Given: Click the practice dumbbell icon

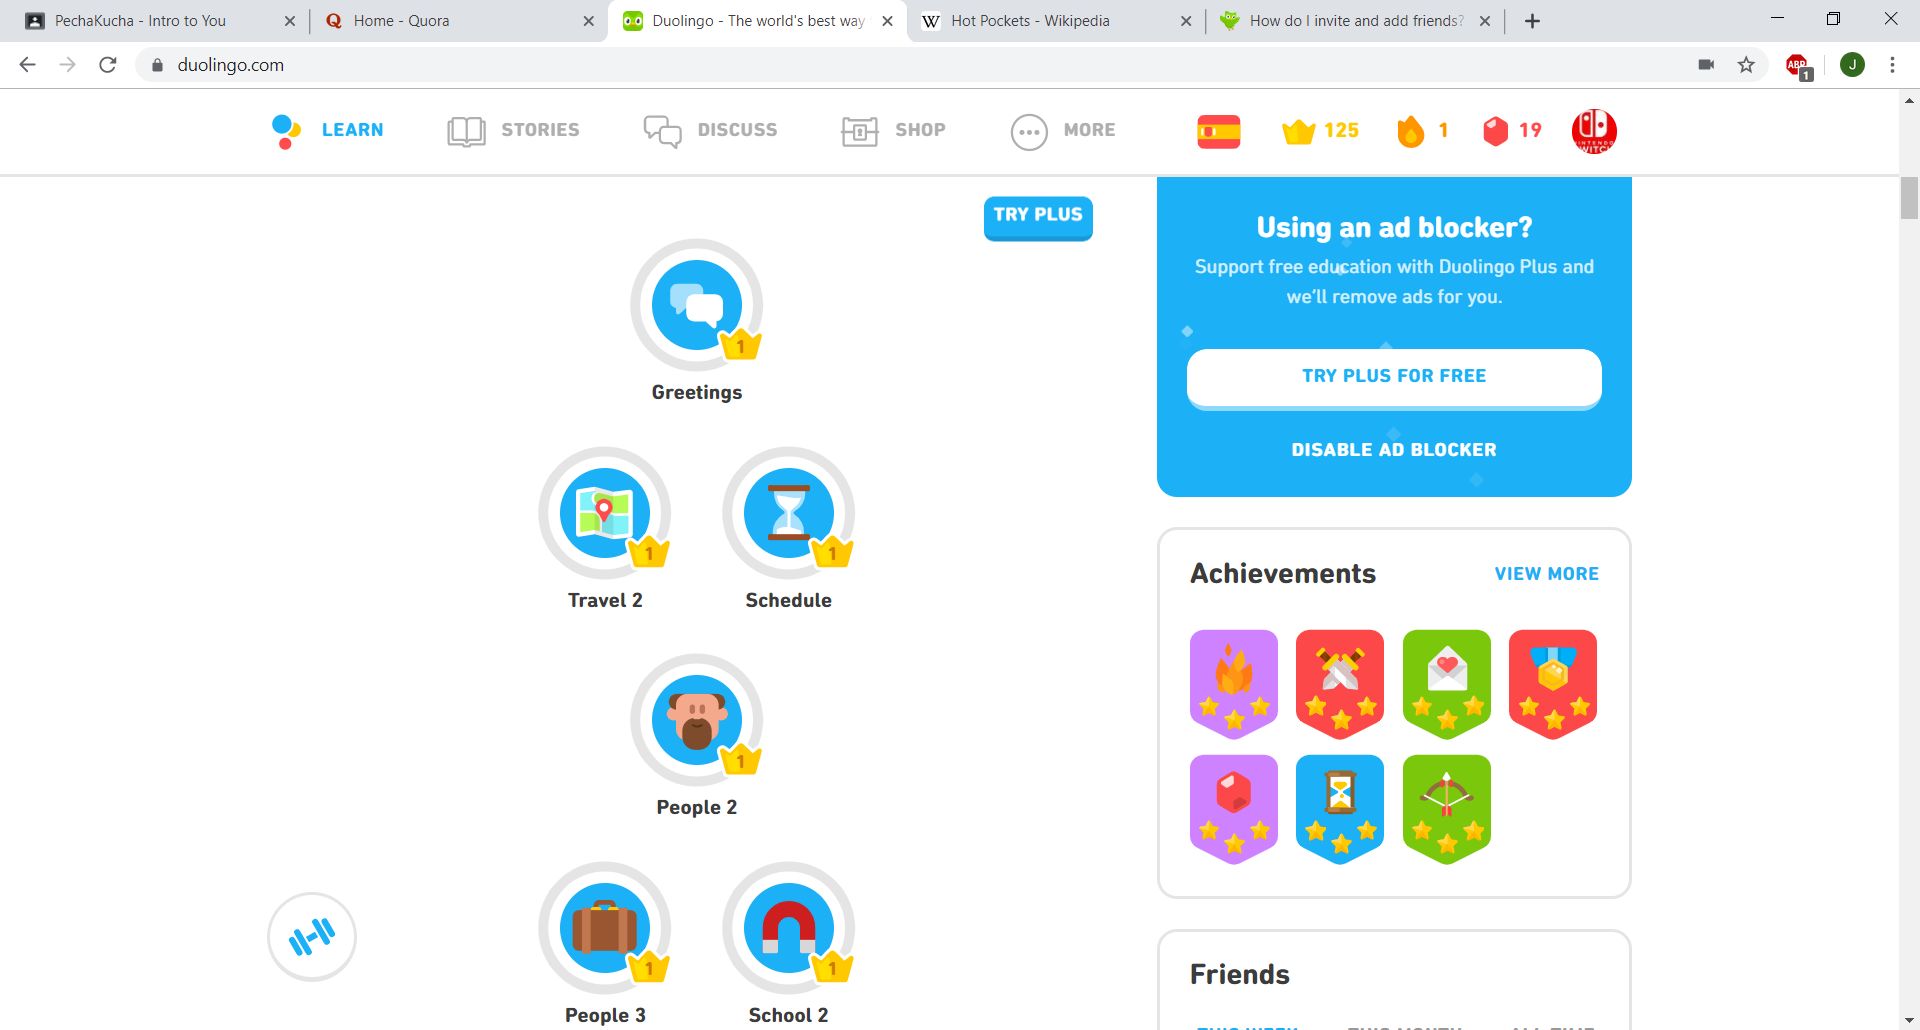Looking at the screenshot, I should pyautogui.click(x=311, y=936).
